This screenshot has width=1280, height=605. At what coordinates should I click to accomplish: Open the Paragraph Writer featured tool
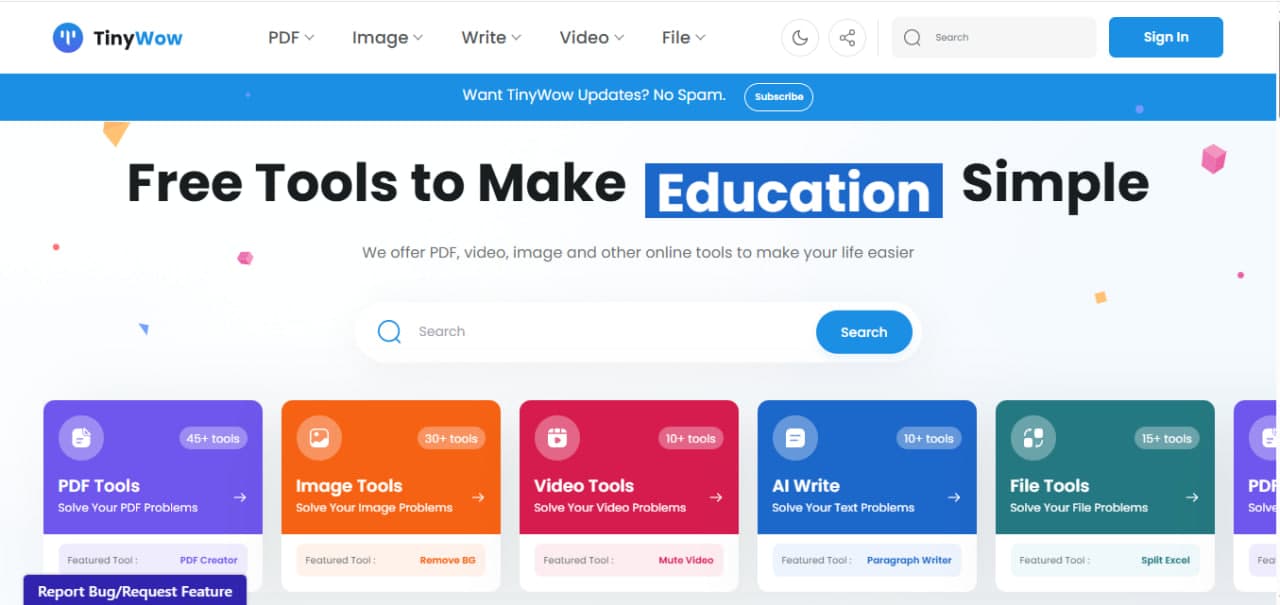(909, 560)
